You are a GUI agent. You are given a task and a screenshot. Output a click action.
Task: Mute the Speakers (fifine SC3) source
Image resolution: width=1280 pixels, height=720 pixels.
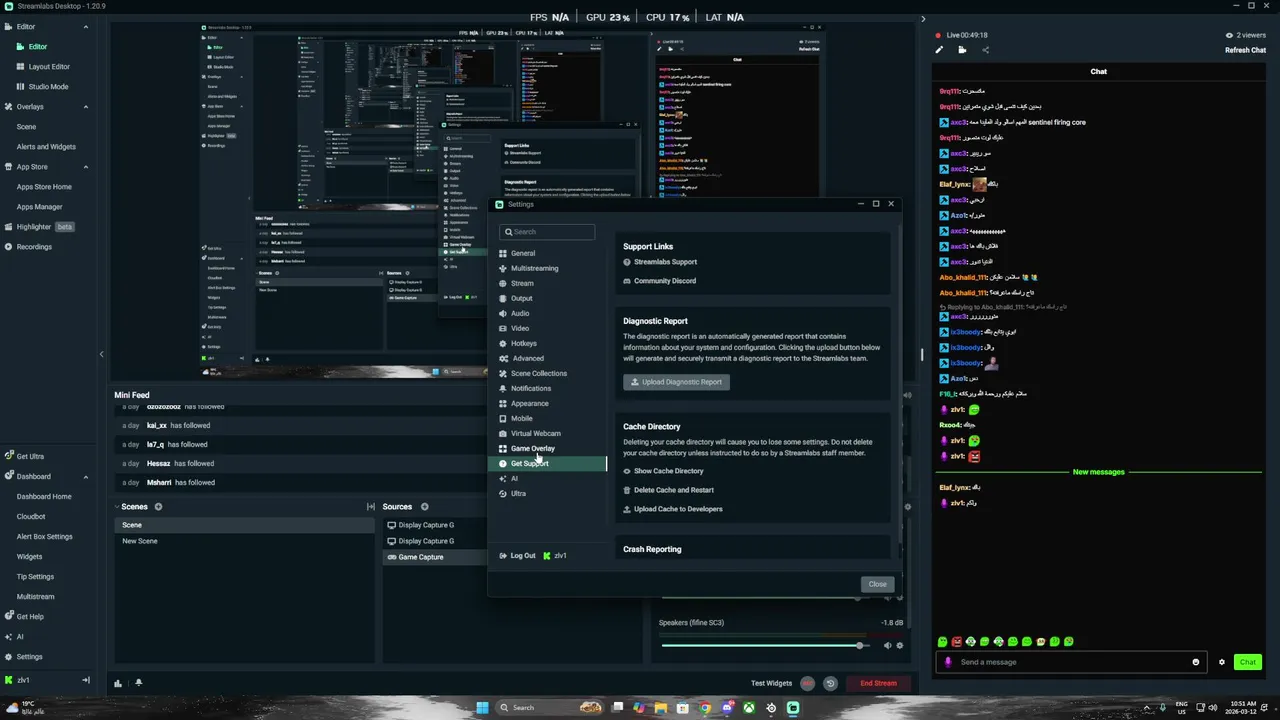click(x=887, y=645)
